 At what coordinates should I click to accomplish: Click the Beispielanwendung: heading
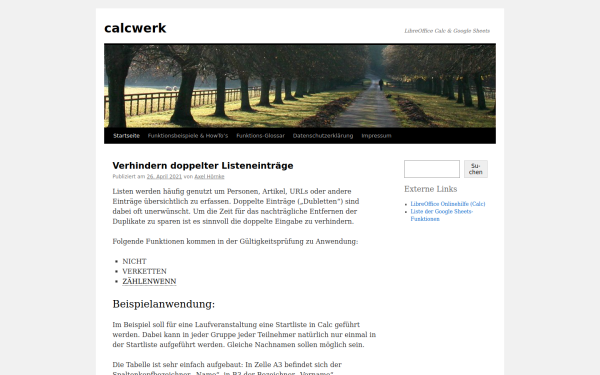tap(163, 304)
